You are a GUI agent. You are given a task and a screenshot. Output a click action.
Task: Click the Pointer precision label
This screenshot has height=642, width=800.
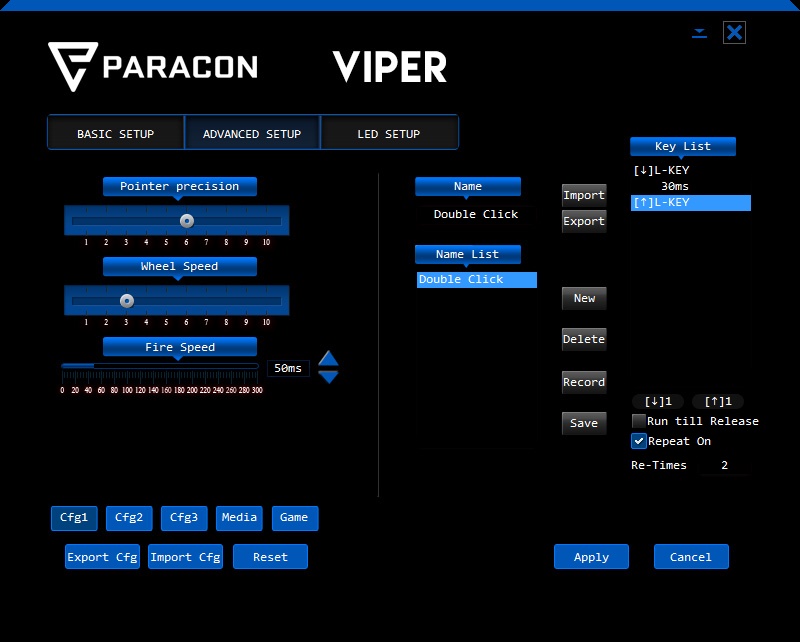tap(180, 187)
